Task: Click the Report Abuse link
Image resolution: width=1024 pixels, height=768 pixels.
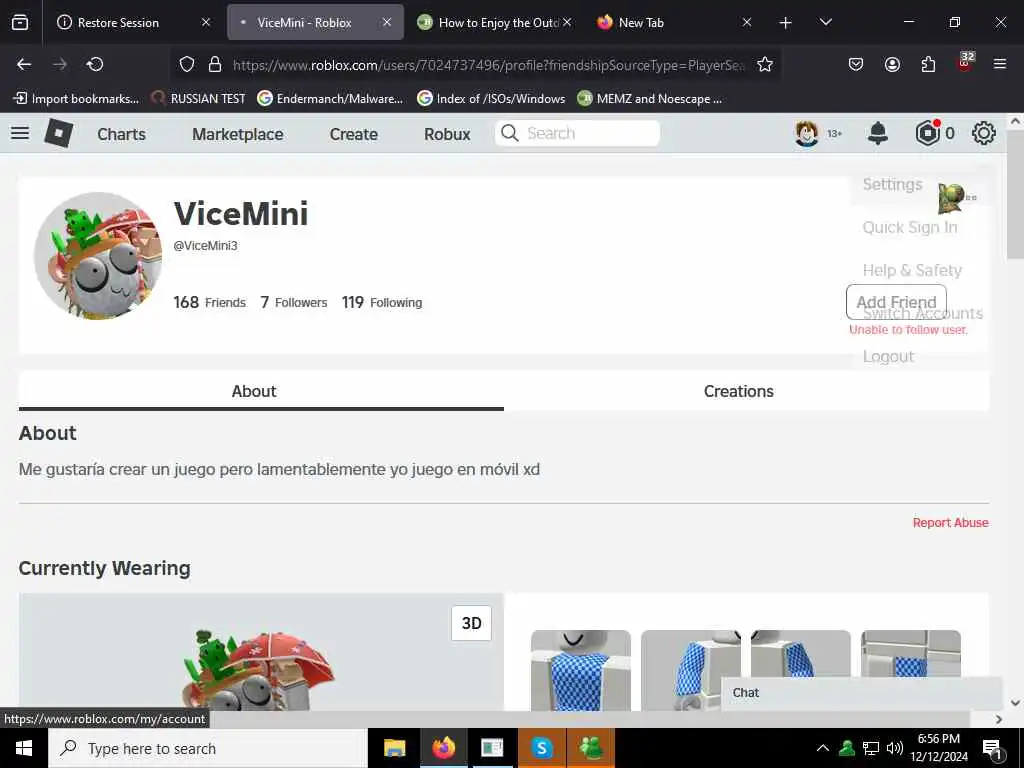Action: (x=950, y=522)
